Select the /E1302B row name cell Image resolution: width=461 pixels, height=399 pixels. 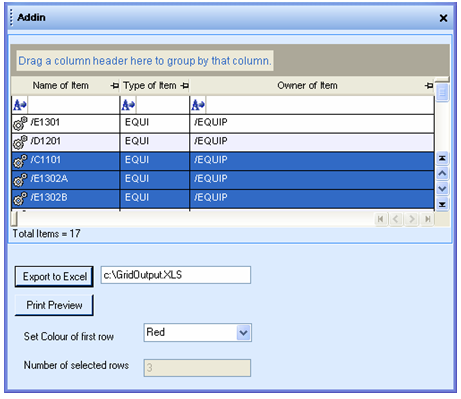pos(66,199)
